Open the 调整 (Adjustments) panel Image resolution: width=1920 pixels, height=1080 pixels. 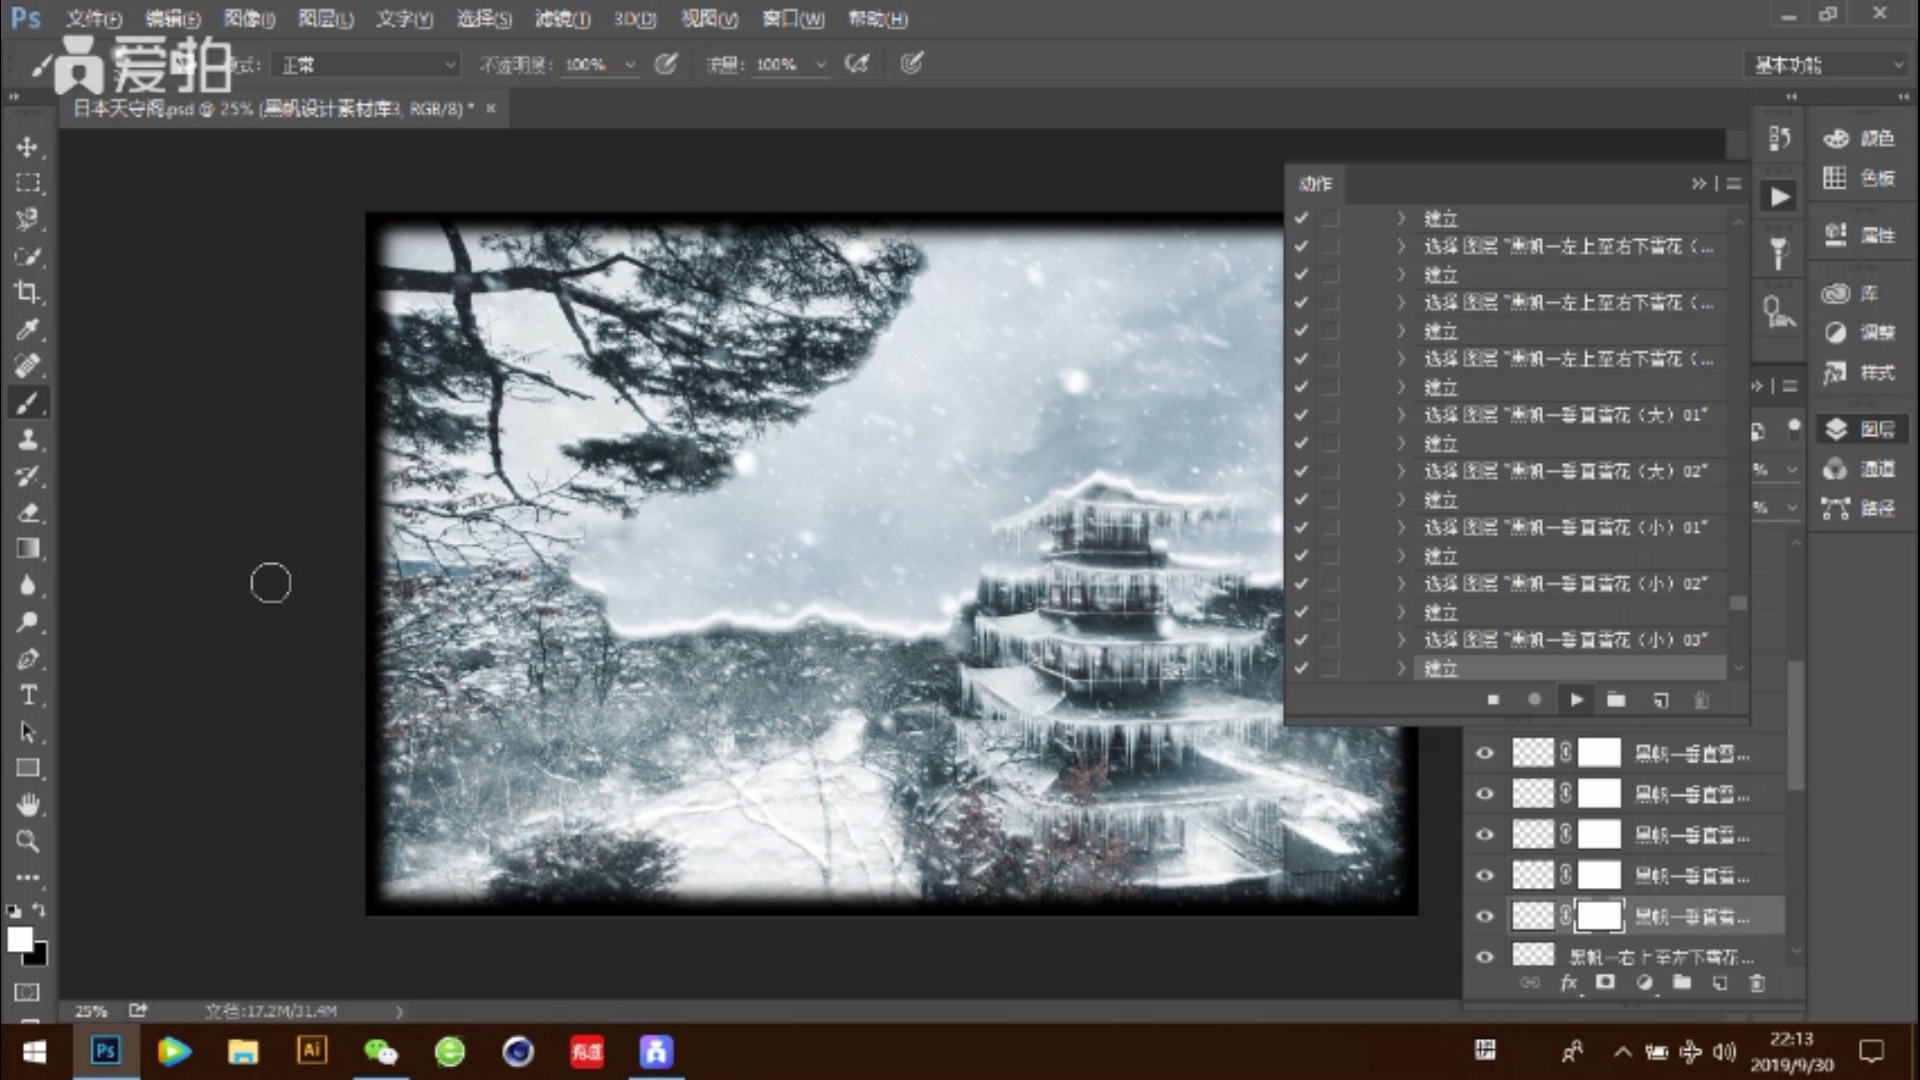pos(1875,332)
